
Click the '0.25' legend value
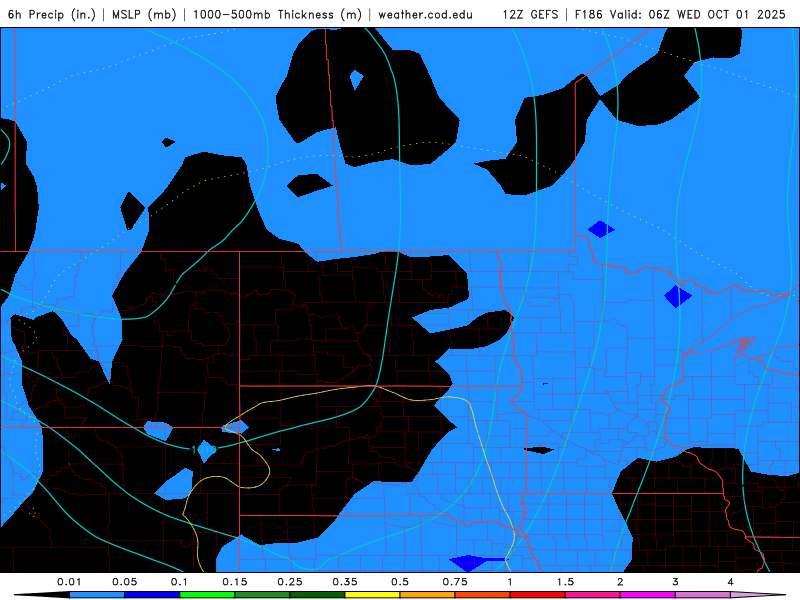click(x=290, y=582)
